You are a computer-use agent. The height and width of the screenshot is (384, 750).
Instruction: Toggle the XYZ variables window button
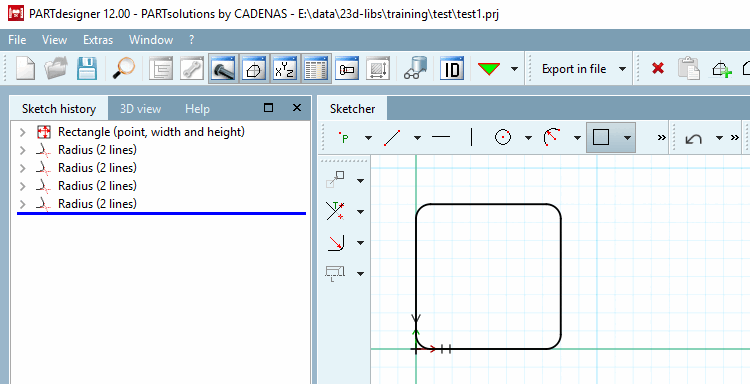pyautogui.click(x=285, y=68)
